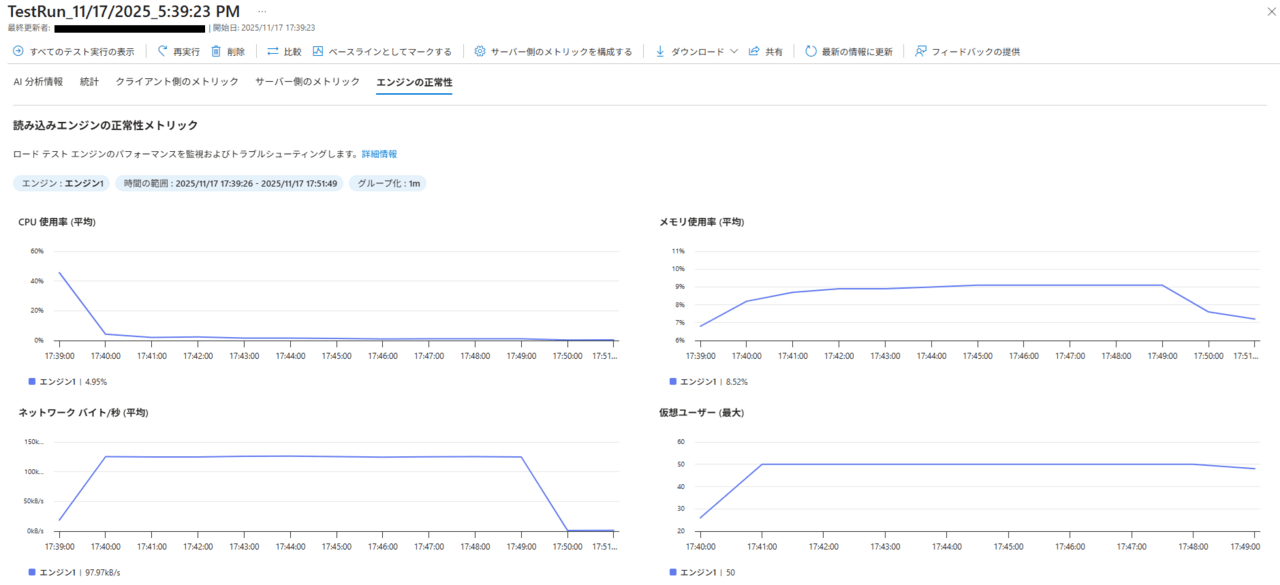Click the 共有 (share) icon
The width and height of the screenshot is (1280, 585).
tap(754, 51)
